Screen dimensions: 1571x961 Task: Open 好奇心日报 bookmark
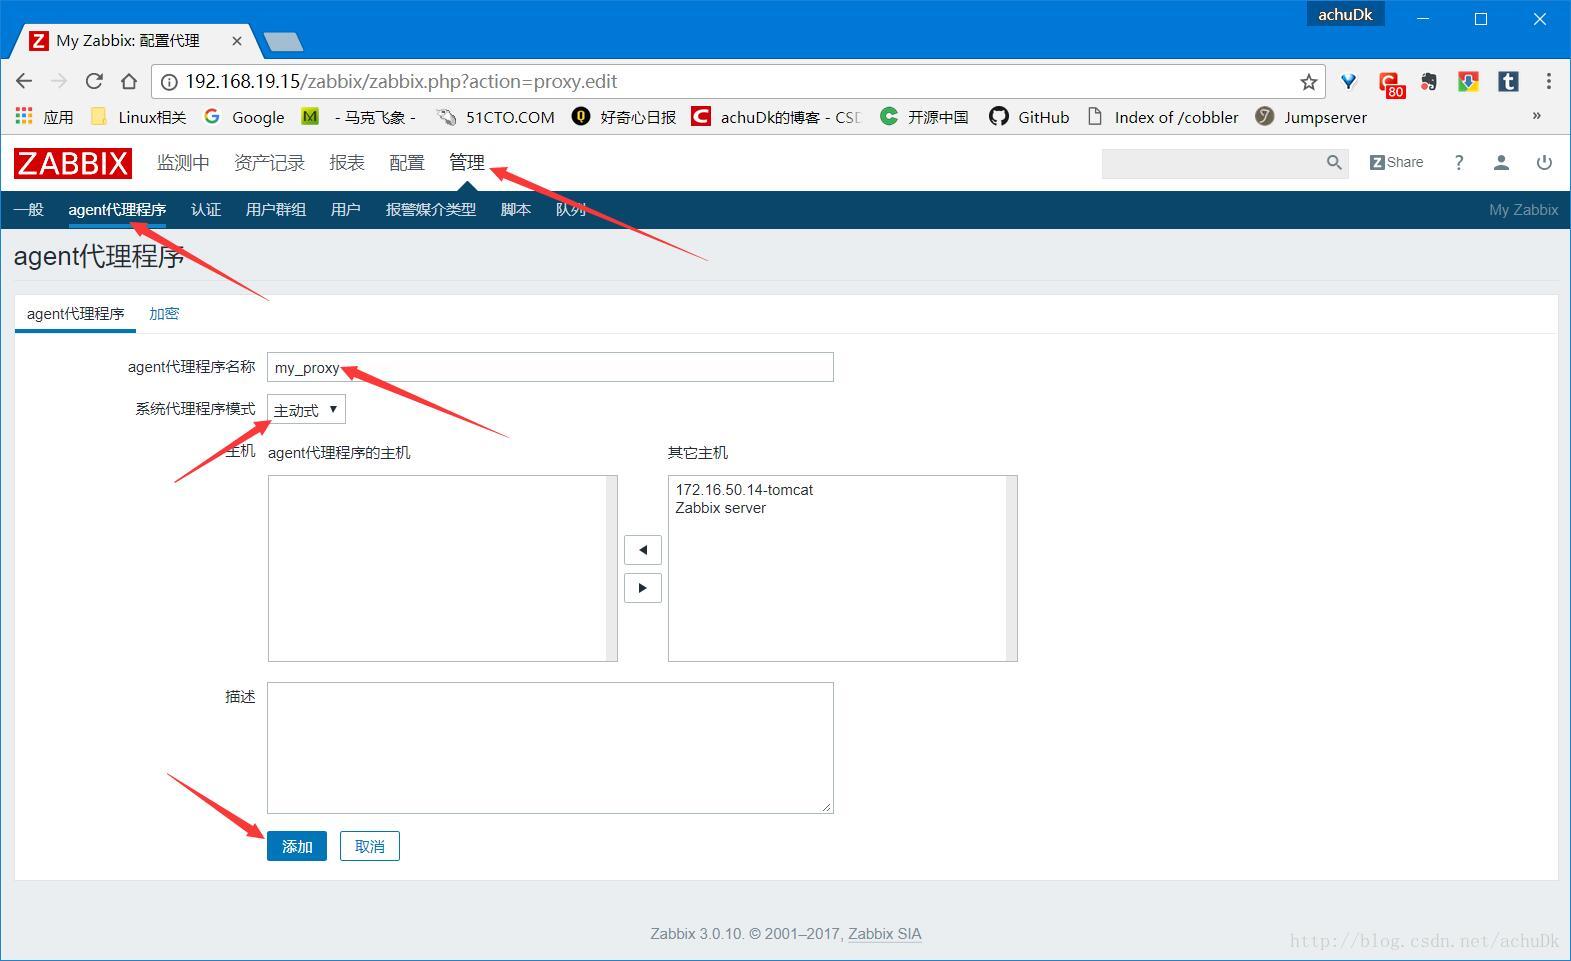(624, 117)
